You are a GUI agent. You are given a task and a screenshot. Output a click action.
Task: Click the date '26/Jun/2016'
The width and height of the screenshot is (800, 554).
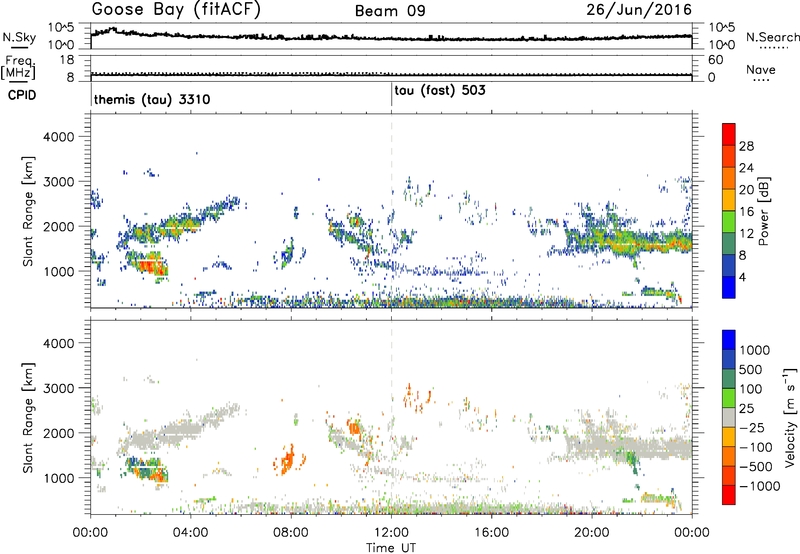639,10
